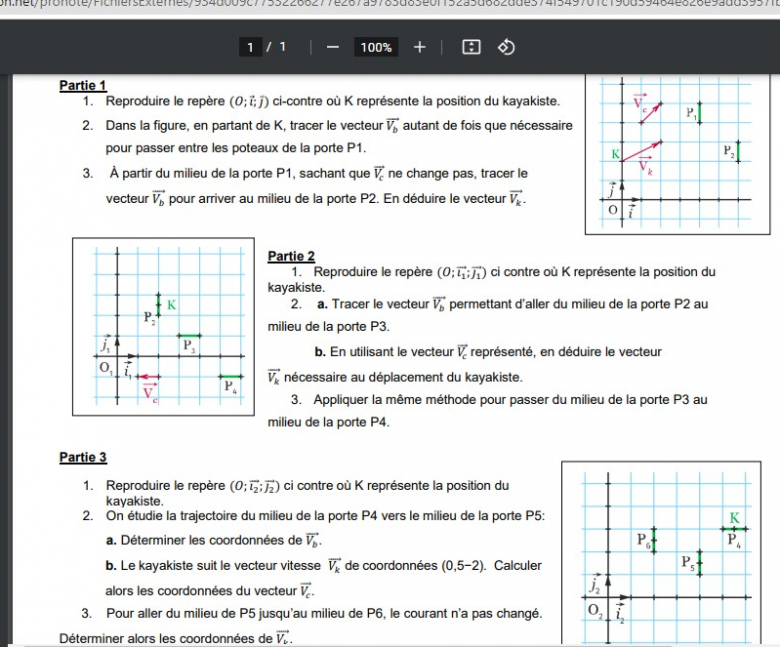This screenshot has height=647, width=780.
Task: Click the P4 label in Partie 2 diagram
Action: tap(230, 386)
